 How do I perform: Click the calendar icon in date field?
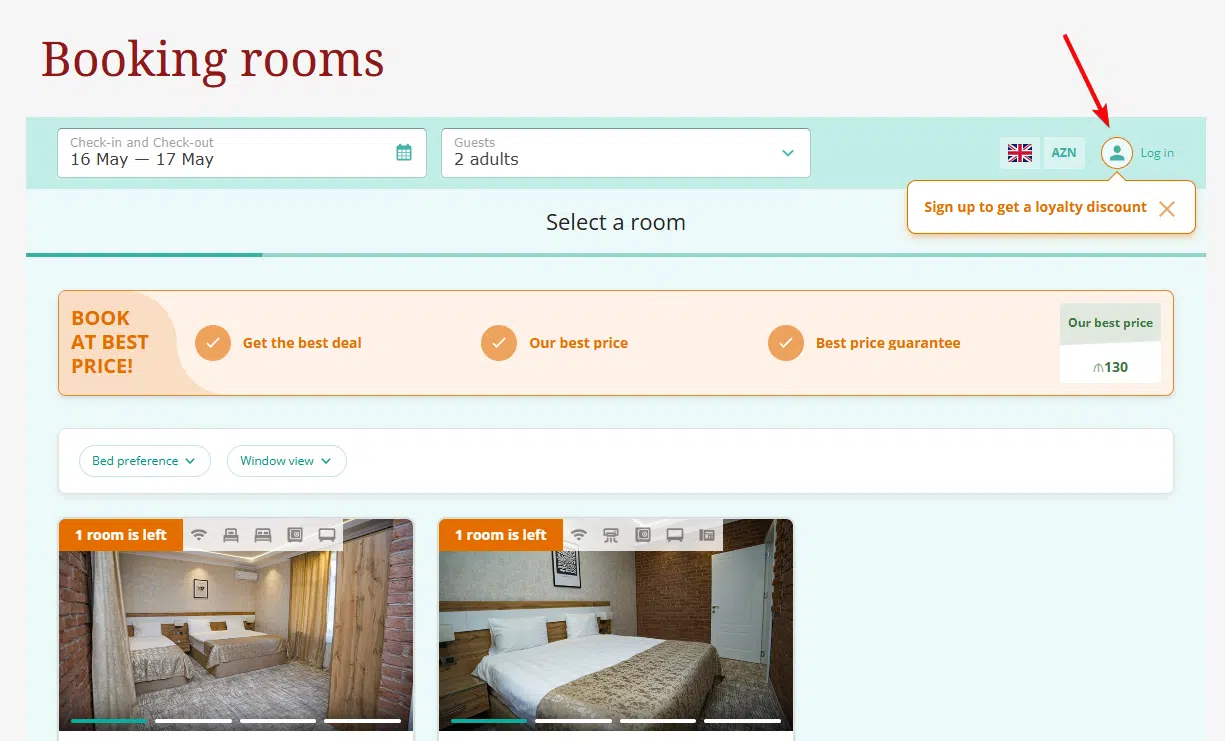pos(404,153)
